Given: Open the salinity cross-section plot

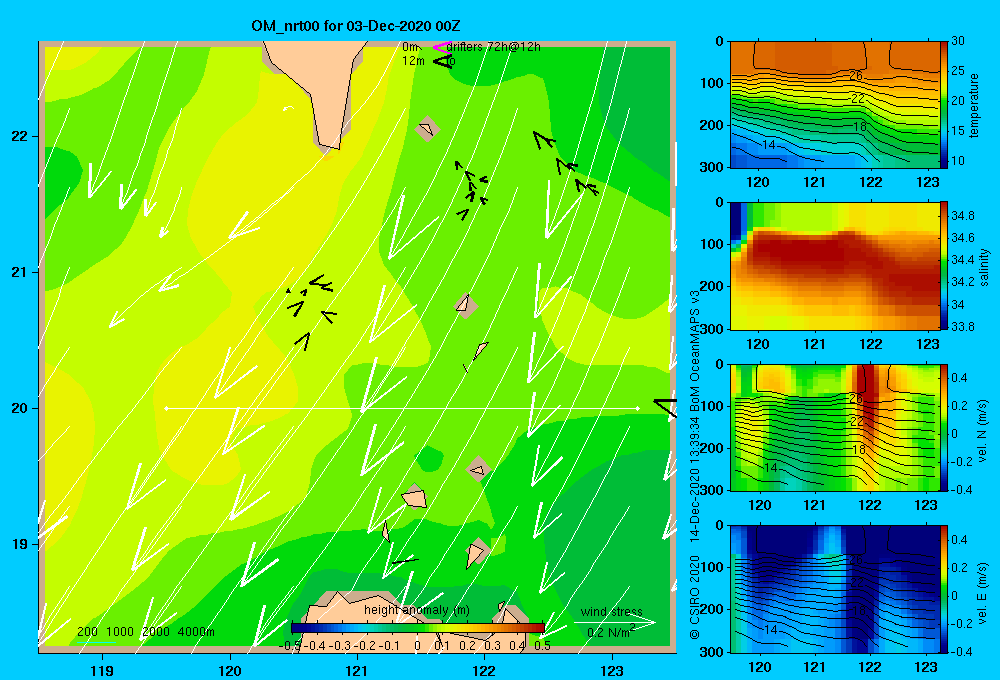Looking at the screenshot, I should click(835, 266).
